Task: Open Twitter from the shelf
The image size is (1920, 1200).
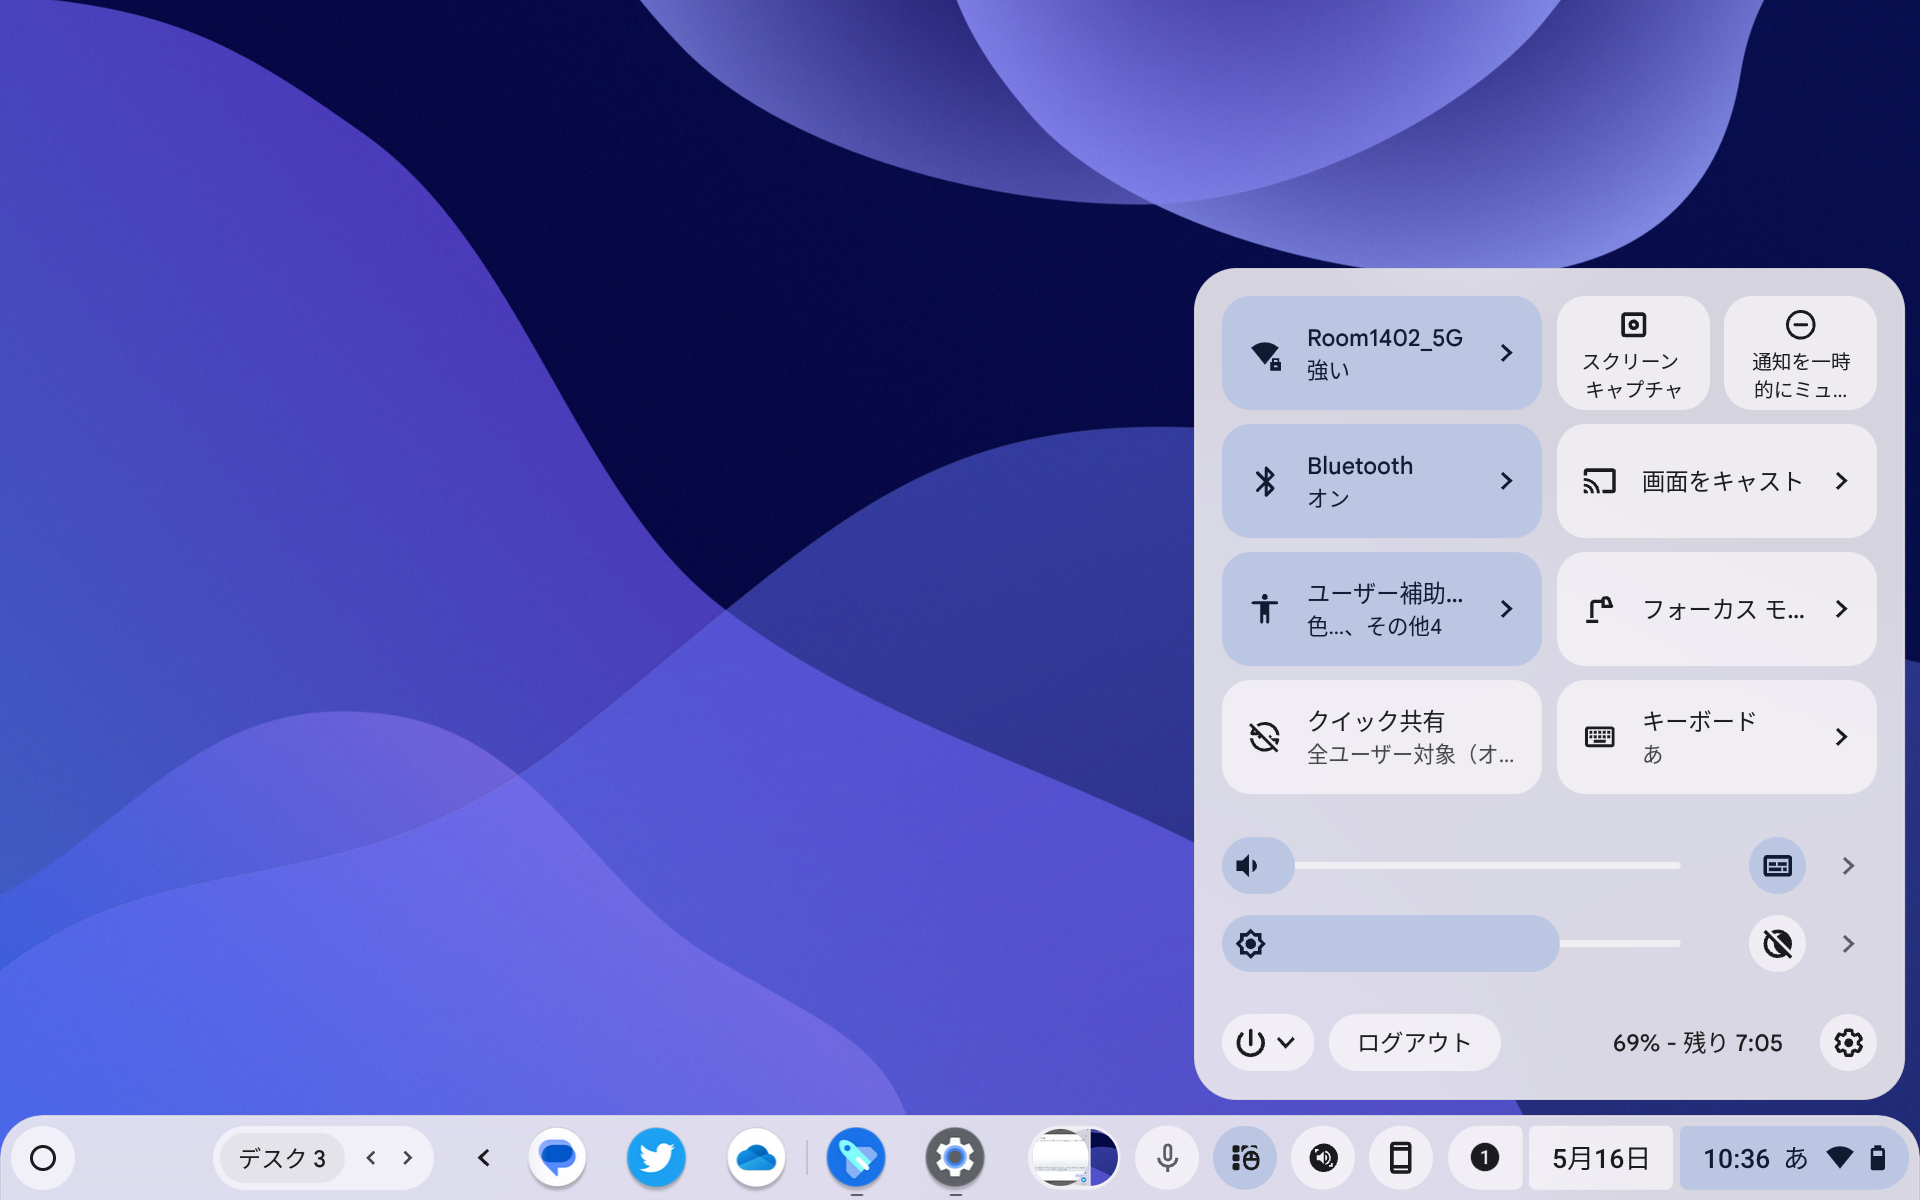Action: click(657, 1157)
